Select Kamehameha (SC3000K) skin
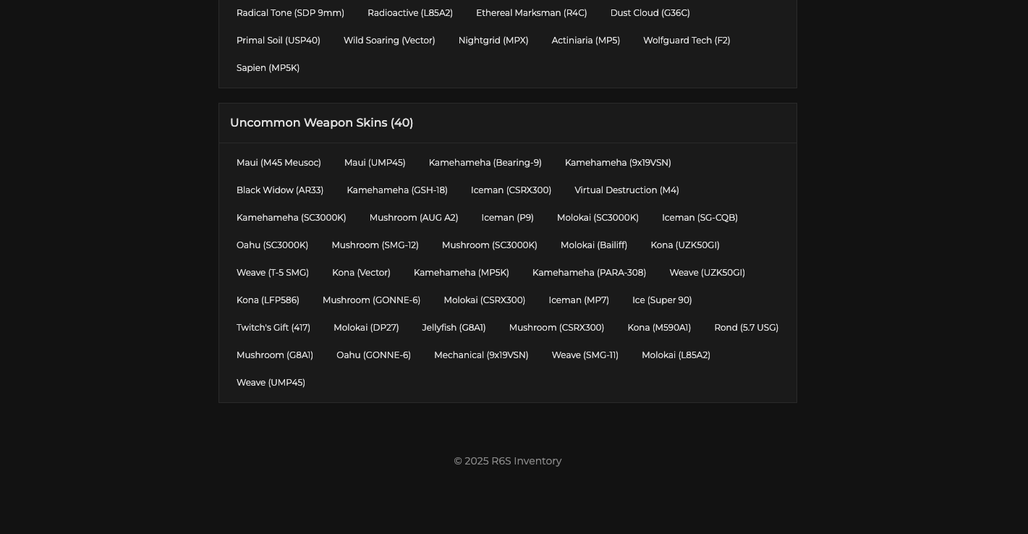1028x534 pixels. point(291,218)
